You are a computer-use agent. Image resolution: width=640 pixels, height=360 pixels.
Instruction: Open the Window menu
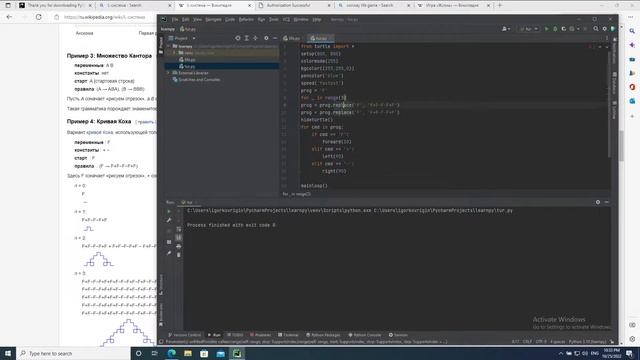click(x=301, y=19)
